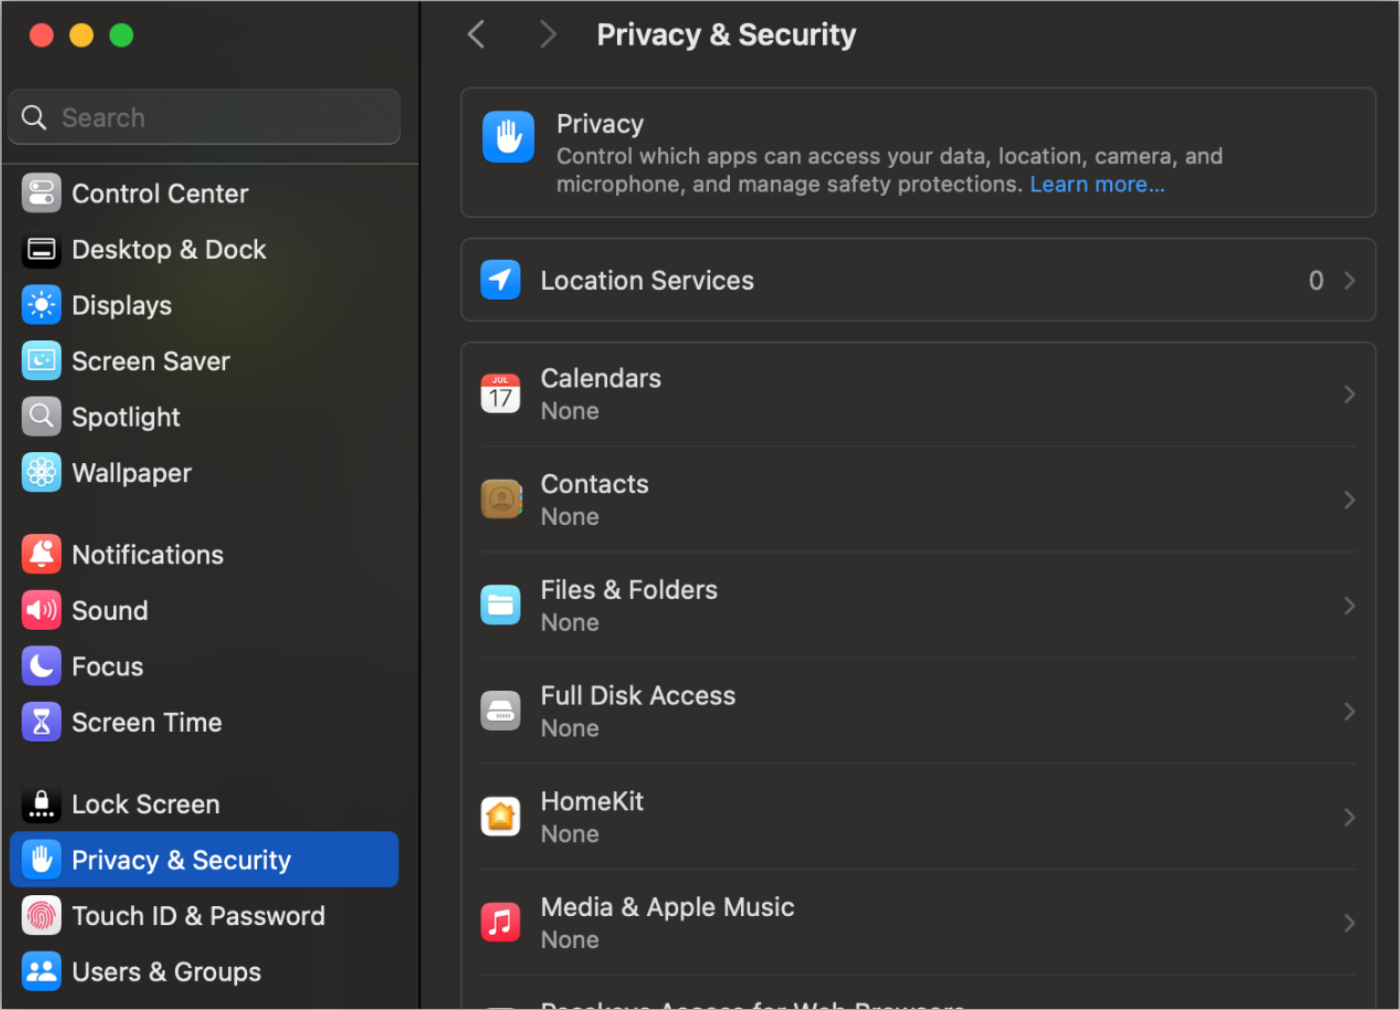Click the Media & Apple Music note icon
Viewport: 1400px width, 1010px height.
pos(501,922)
